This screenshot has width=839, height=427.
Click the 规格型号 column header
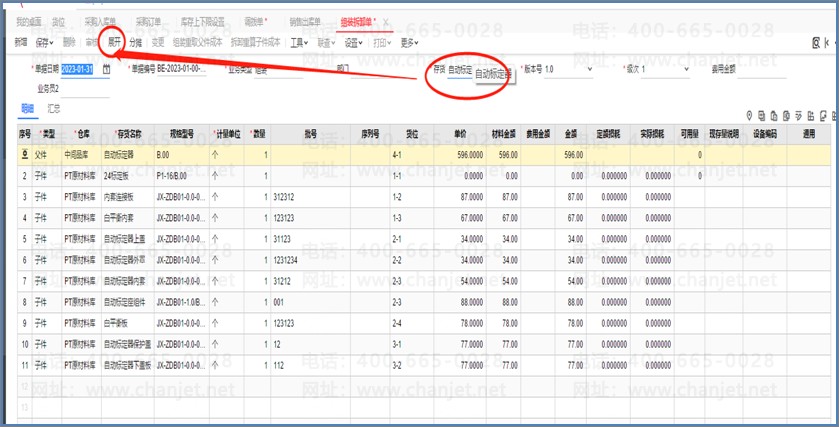point(182,134)
